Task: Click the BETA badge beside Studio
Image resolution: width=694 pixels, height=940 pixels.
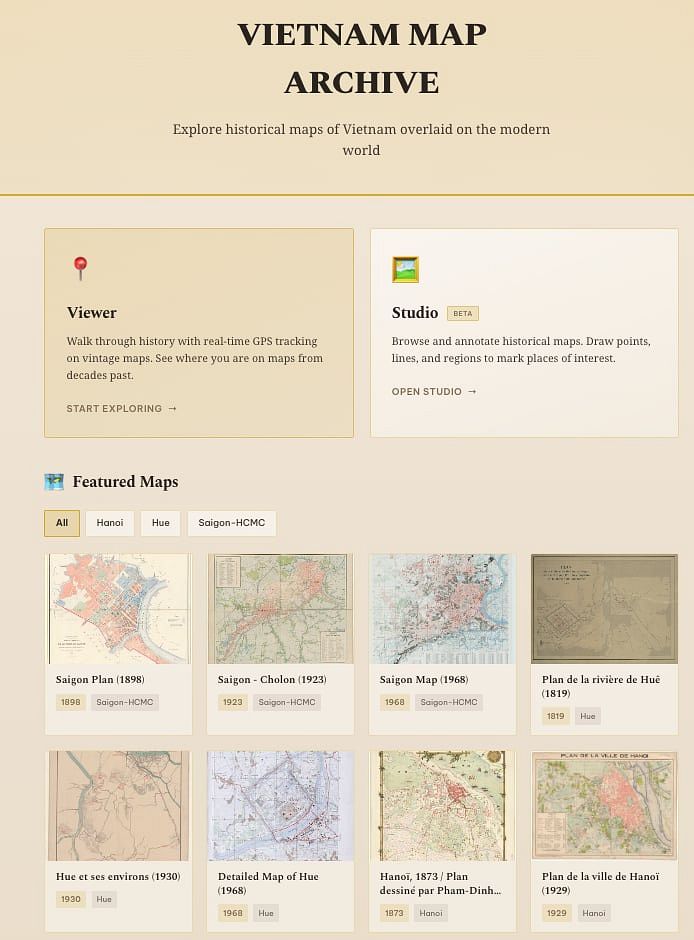Action: click(x=463, y=313)
